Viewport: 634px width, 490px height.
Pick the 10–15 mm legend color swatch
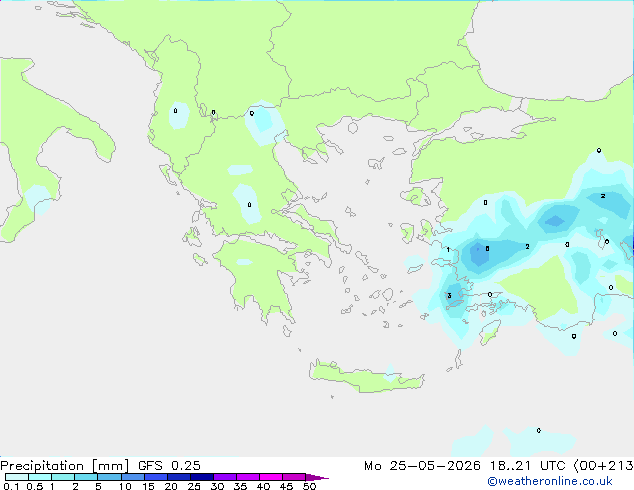pyautogui.click(x=132, y=477)
